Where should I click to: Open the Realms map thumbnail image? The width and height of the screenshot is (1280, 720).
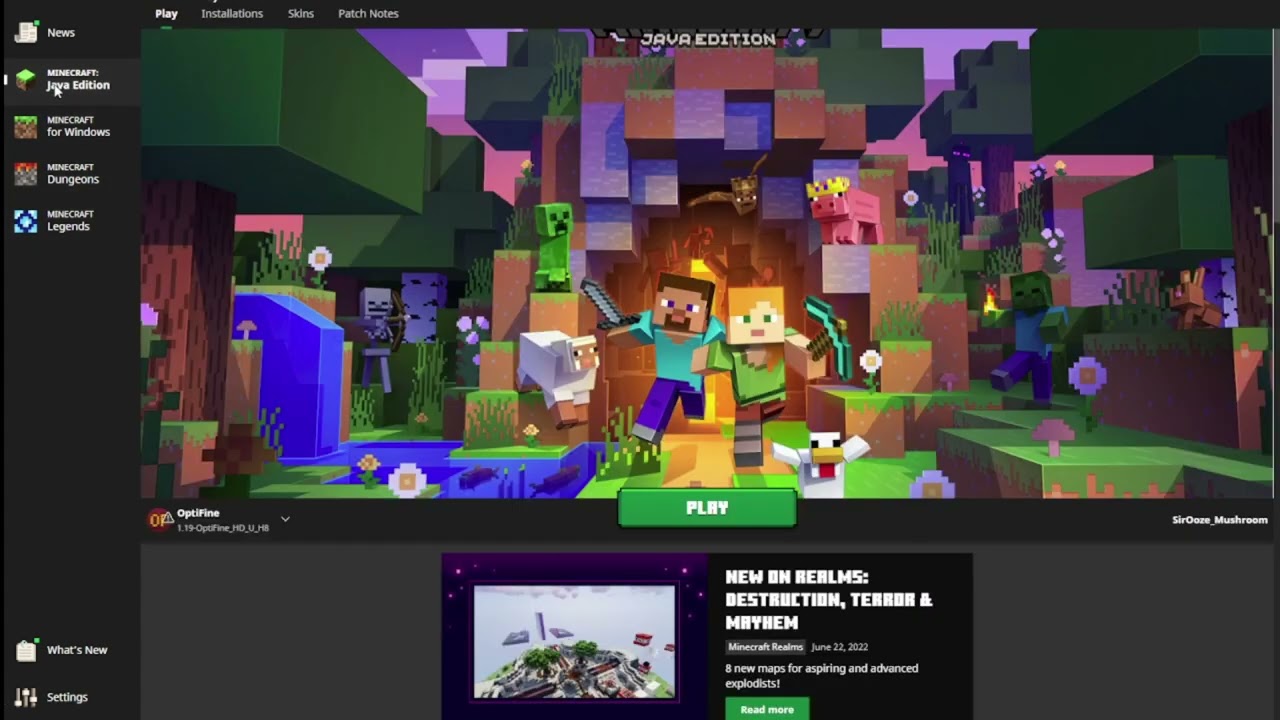coord(574,641)
